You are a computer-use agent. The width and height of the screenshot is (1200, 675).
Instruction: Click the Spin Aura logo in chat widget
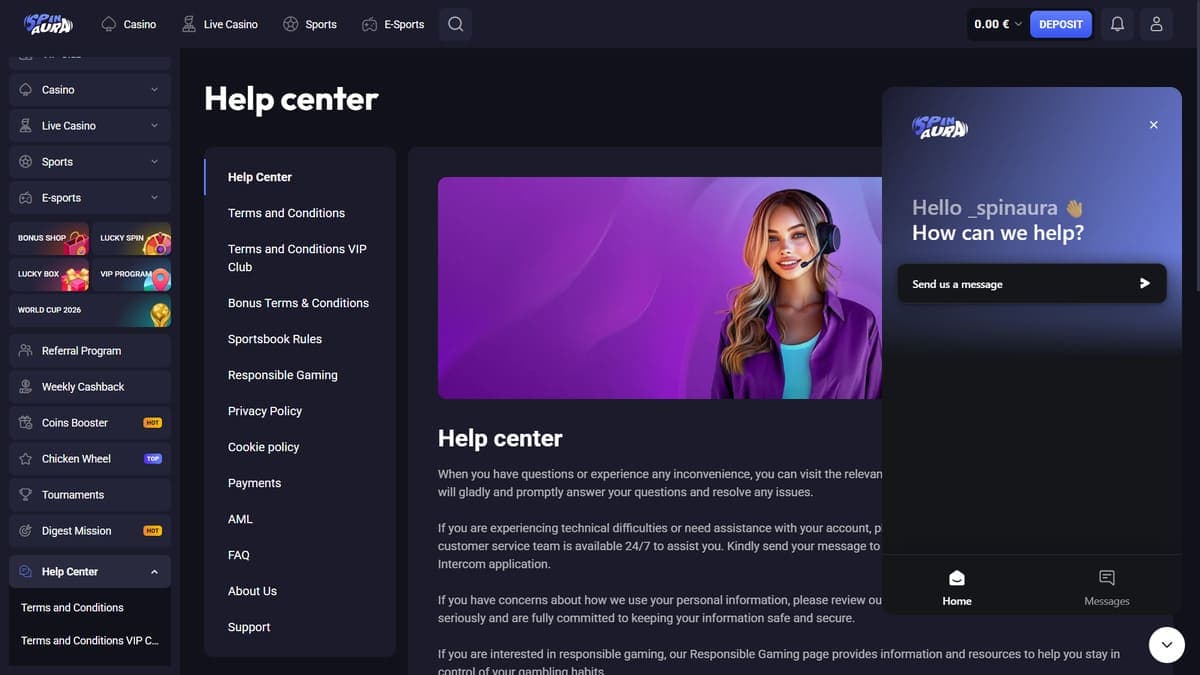(x=940, y=126)
